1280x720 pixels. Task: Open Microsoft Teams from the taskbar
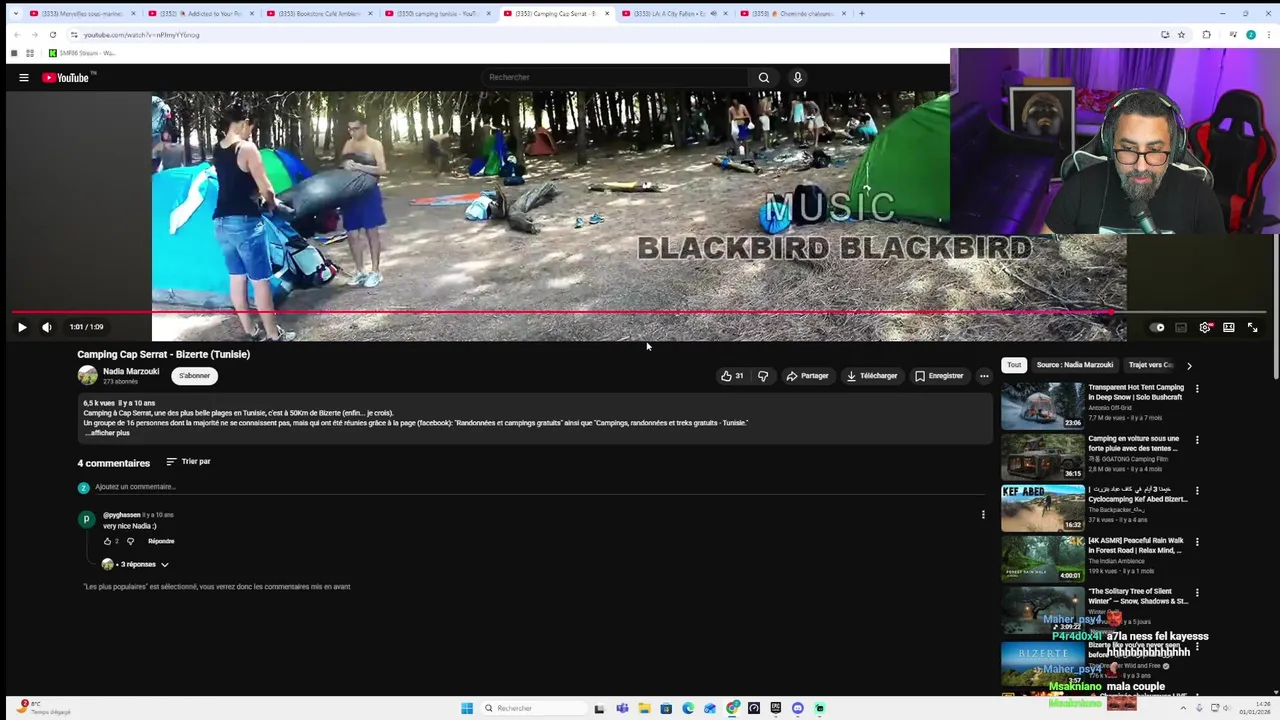click(x=622, y=708)
